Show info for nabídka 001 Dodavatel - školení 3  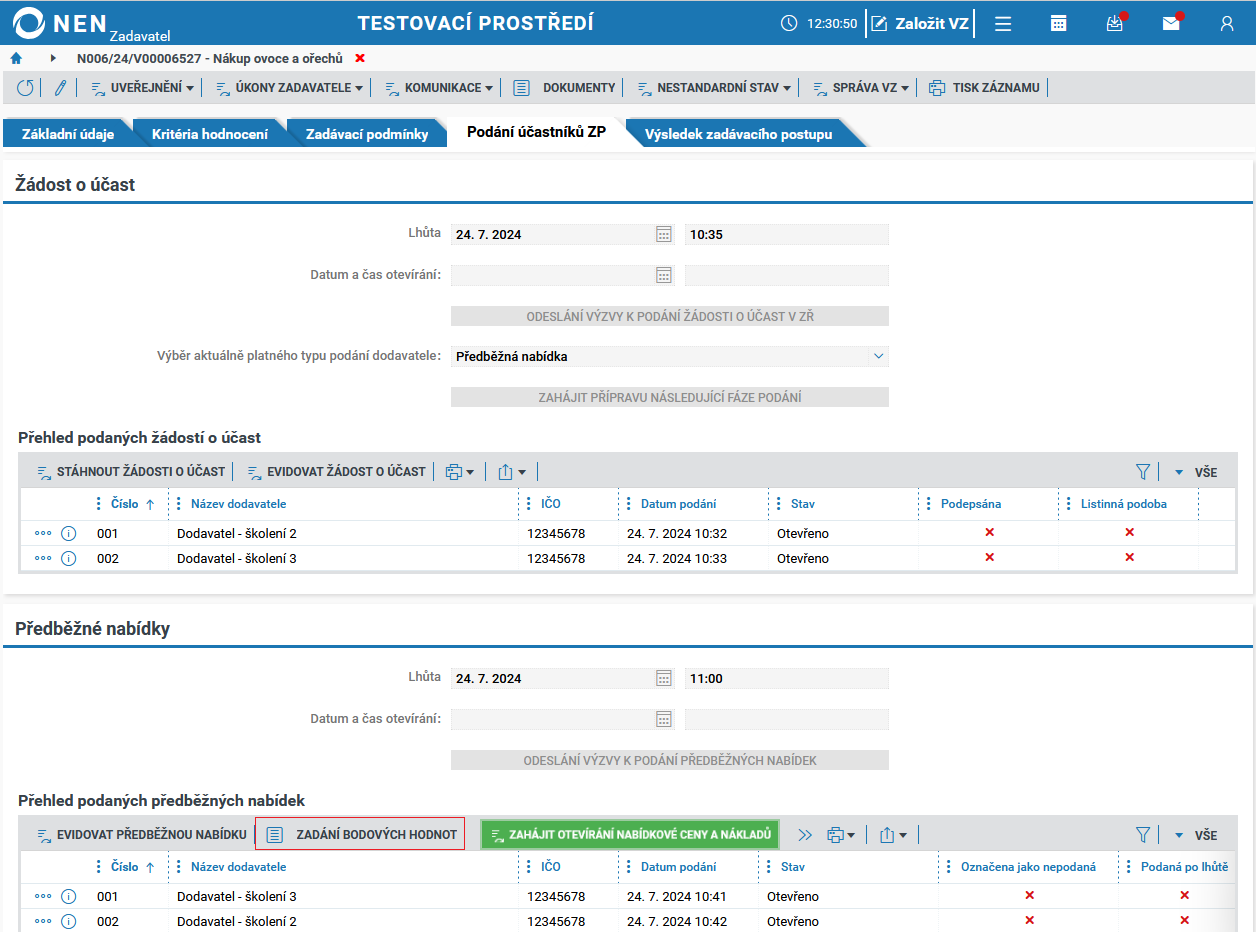(x=68, y=896)
